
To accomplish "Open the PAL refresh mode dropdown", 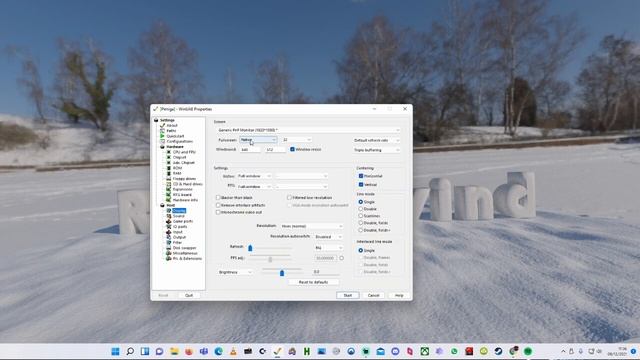I will pyautogui.click(x=329, y=248).
